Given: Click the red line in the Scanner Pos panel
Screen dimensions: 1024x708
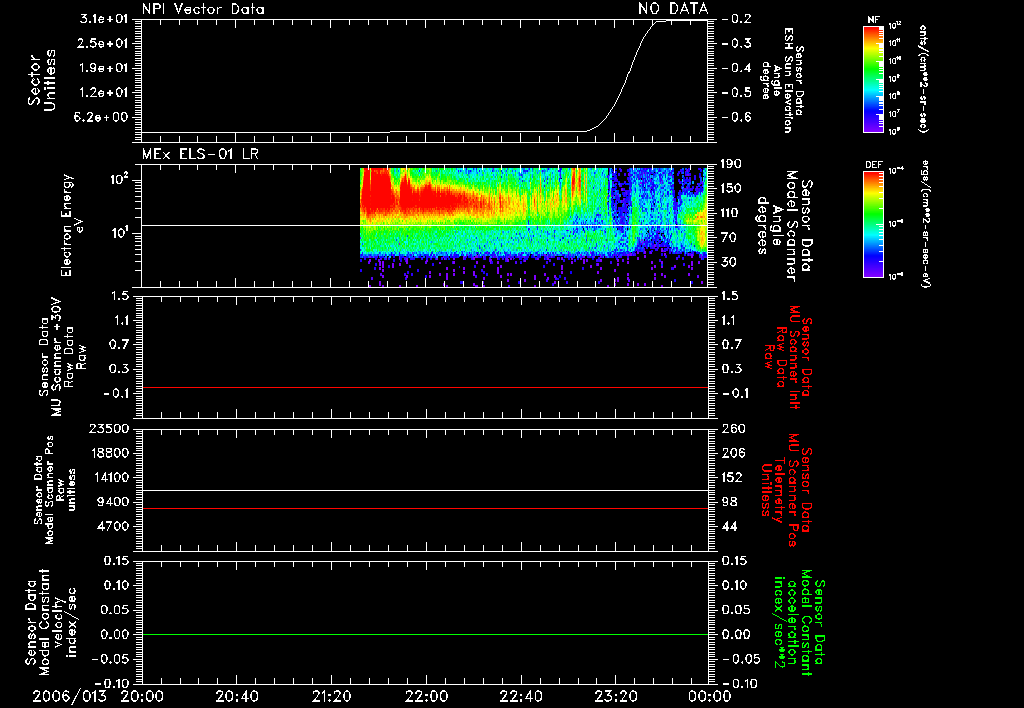Looking at the screenshot, I should [x=425, y=508].
